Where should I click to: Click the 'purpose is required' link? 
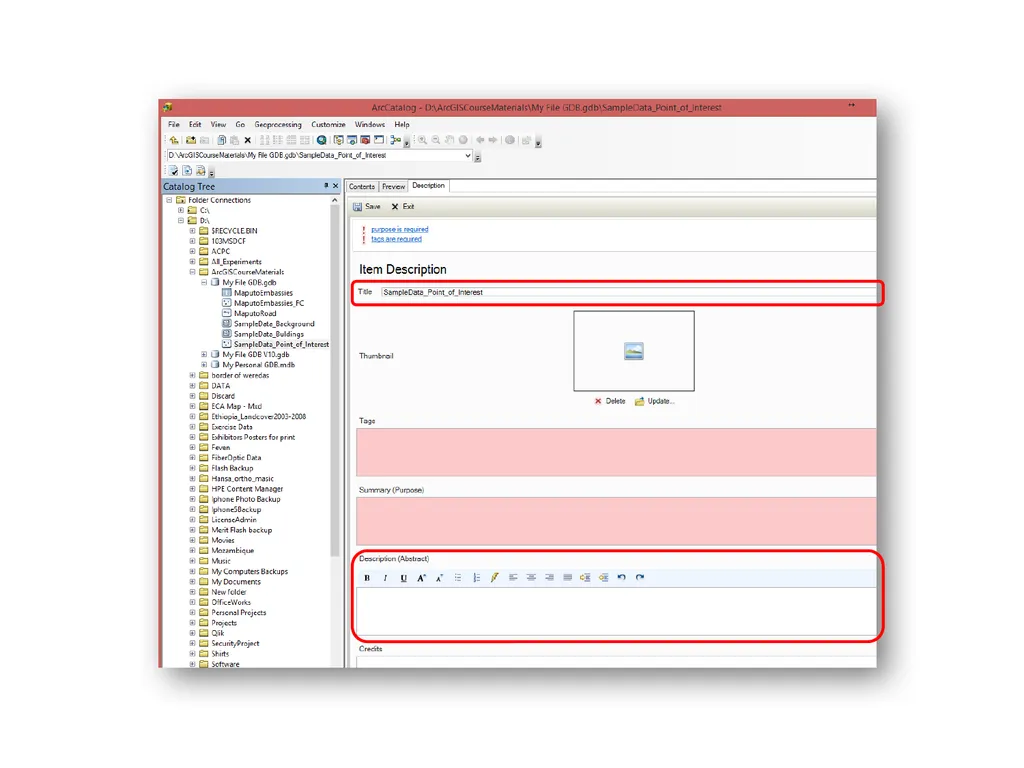(400, 229)
